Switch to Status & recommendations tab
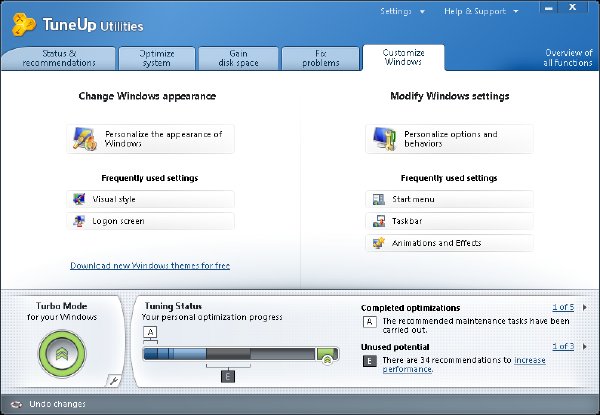The image size is (600, 415). coord(59,59)
